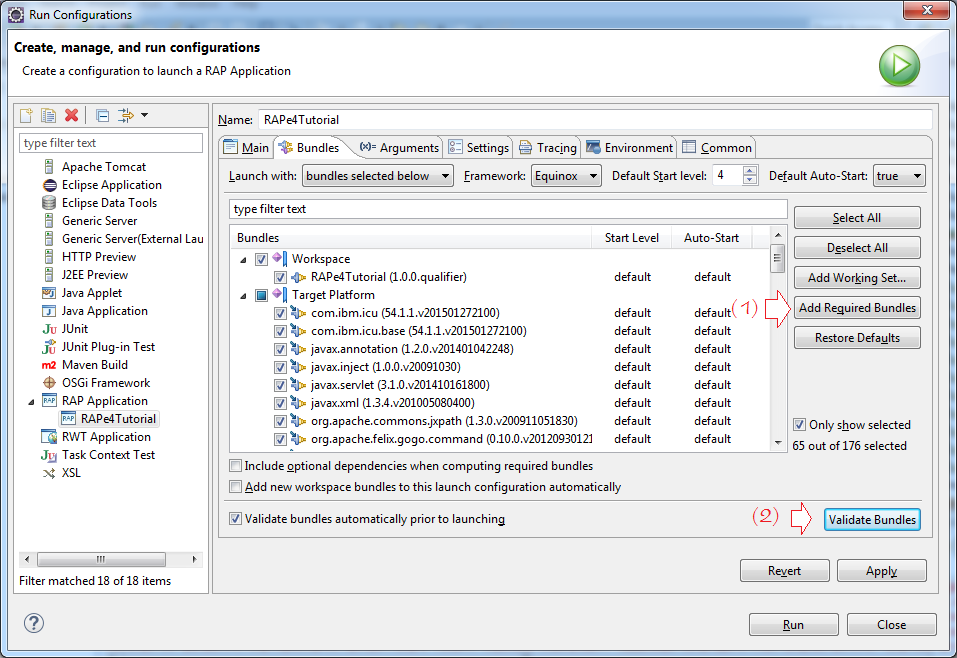Toggle the Only show selected checkbox

[799, 424]
